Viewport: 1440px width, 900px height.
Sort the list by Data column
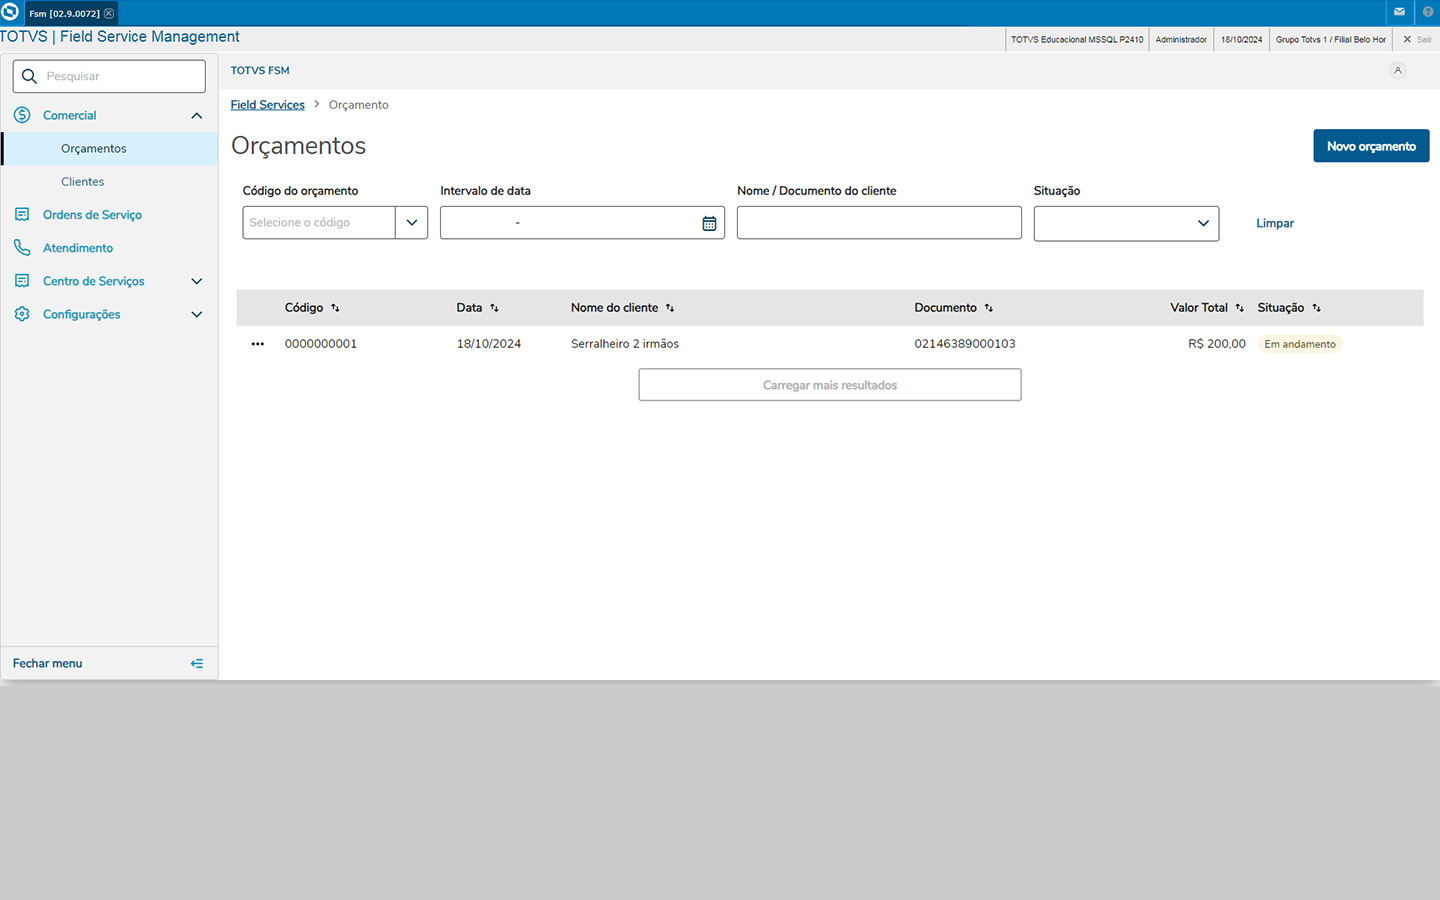[x=494, y=308]
